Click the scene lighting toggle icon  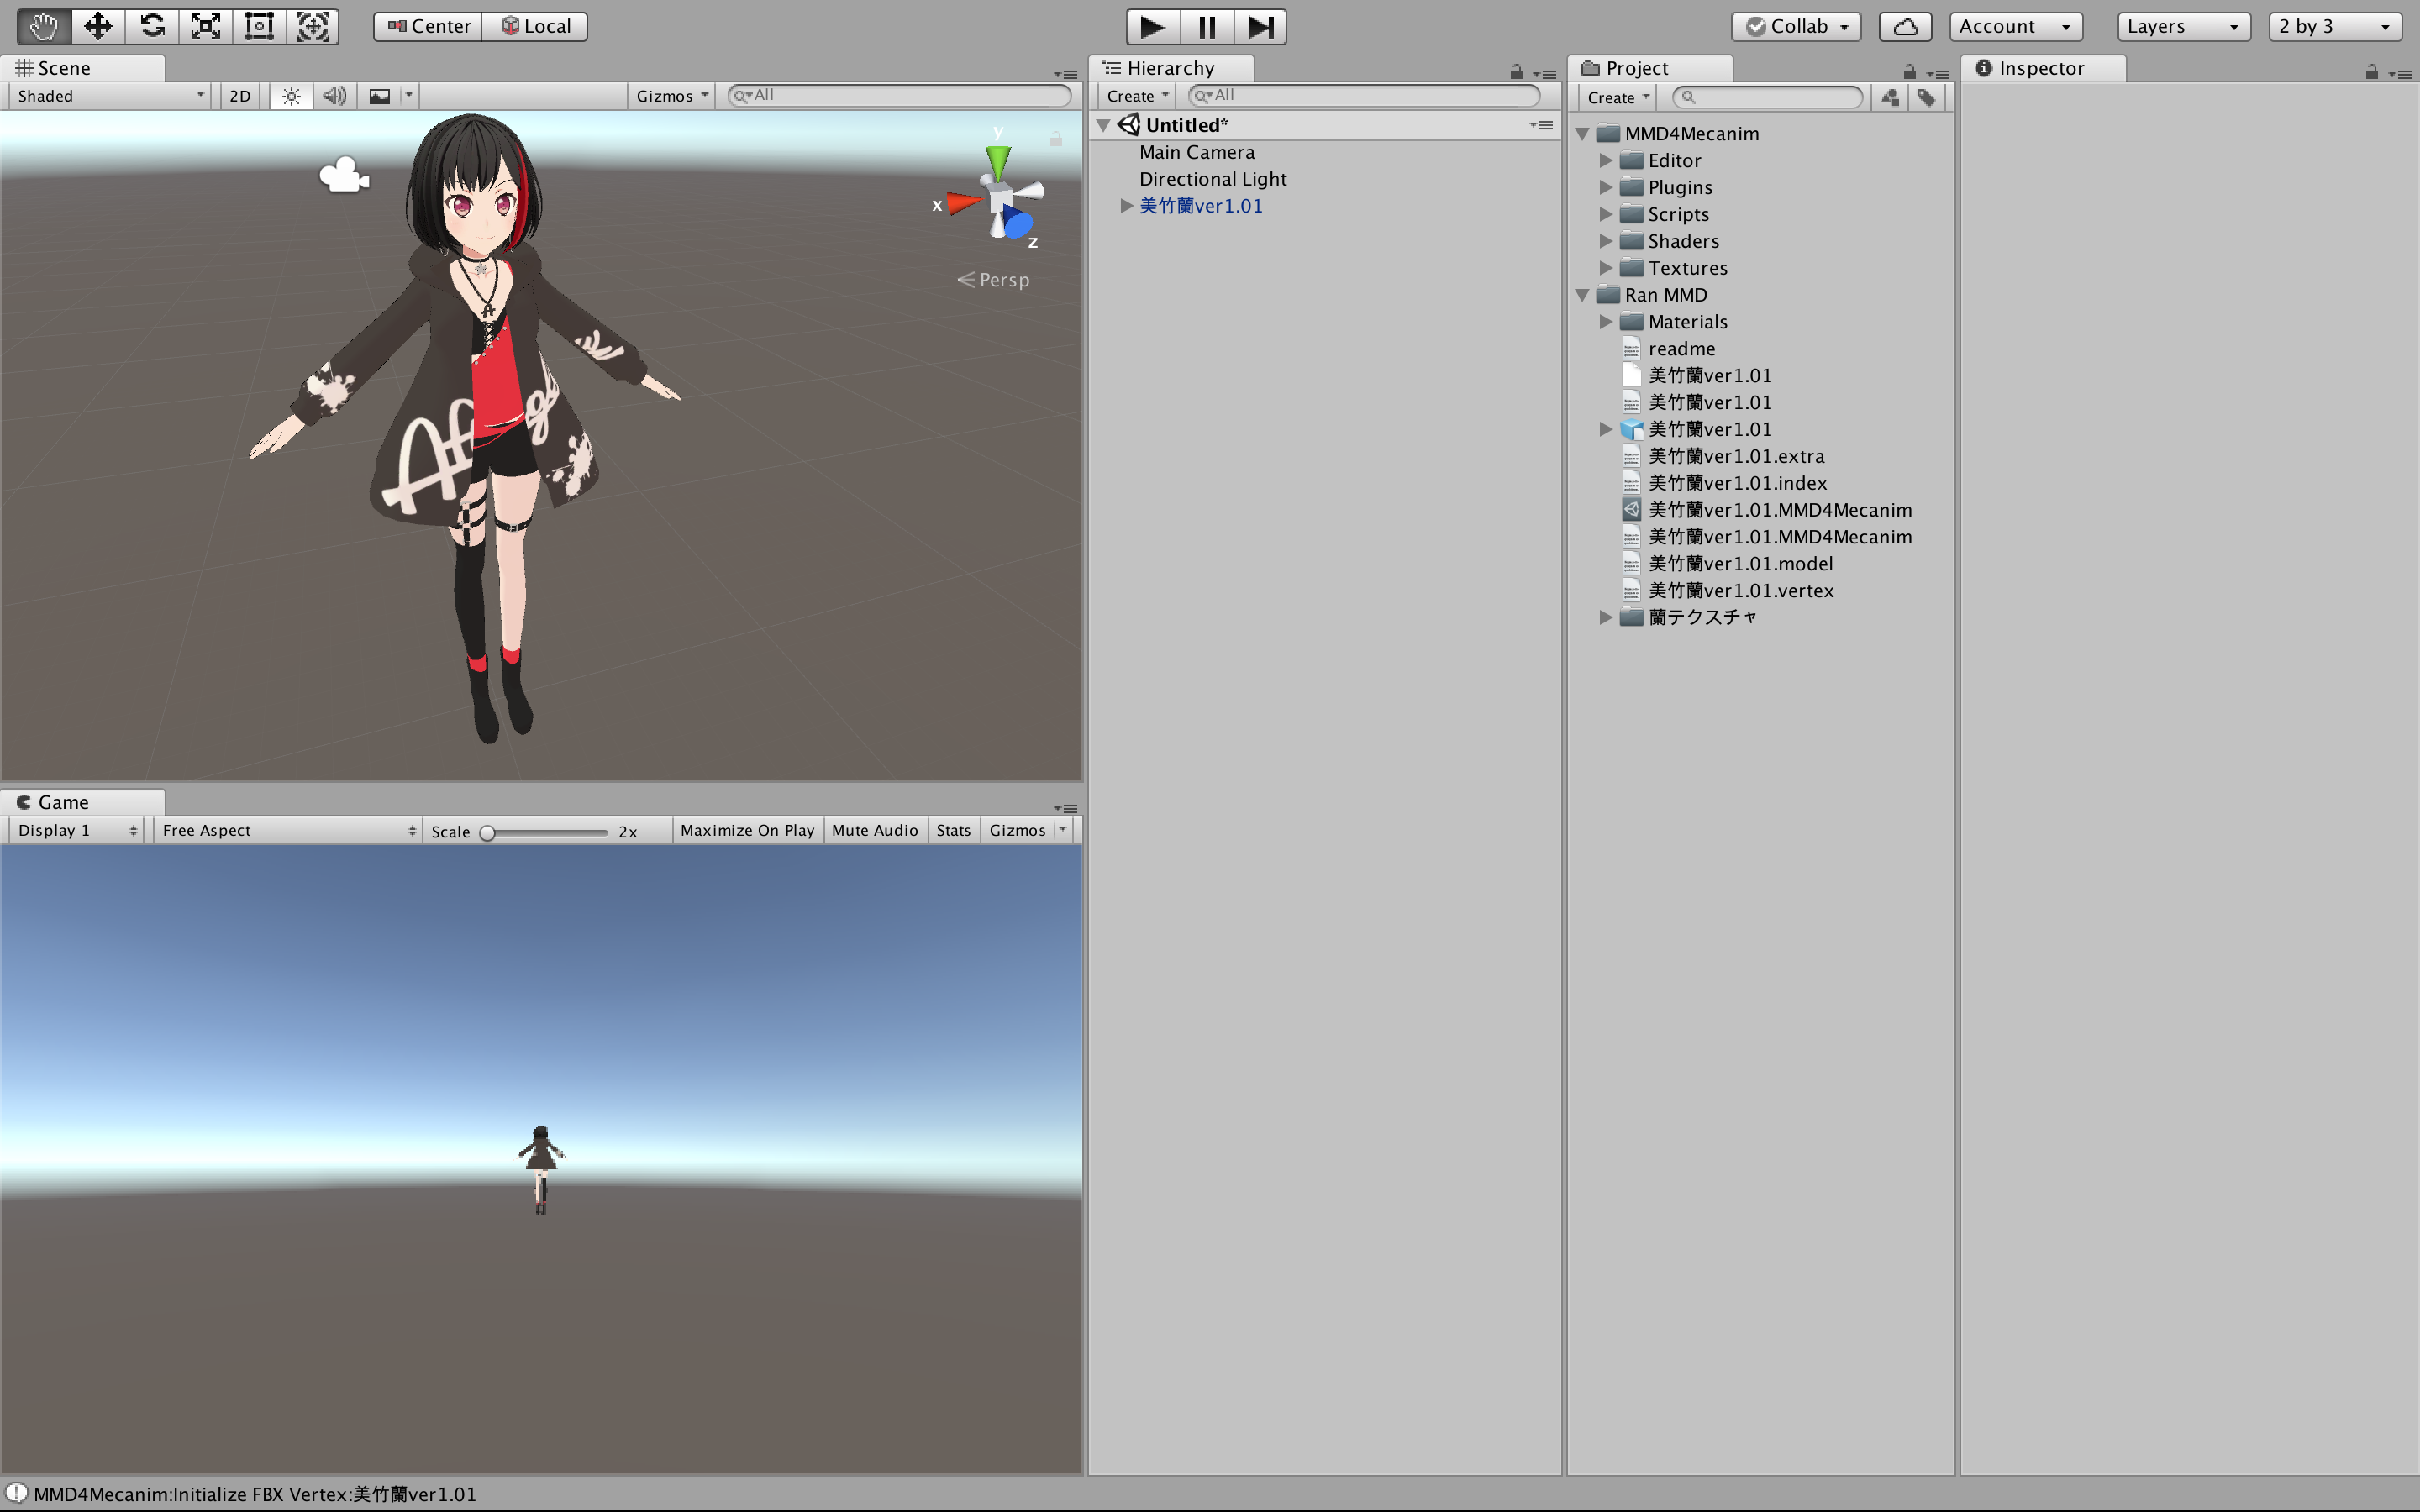pyautogui.click(x=290, y=95)
